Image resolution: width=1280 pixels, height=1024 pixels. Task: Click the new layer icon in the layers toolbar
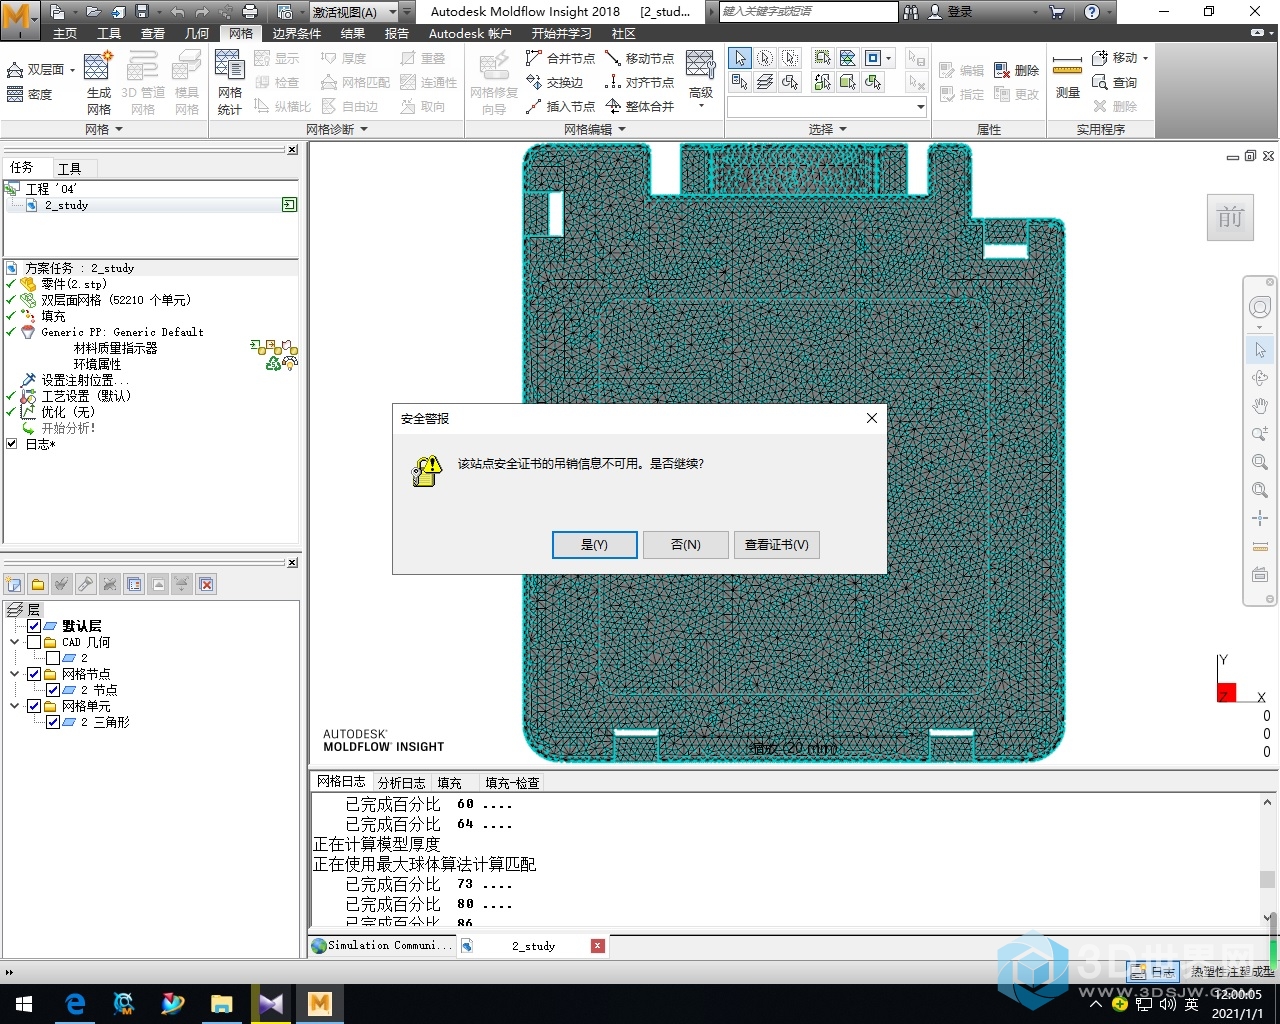point(14,584)
